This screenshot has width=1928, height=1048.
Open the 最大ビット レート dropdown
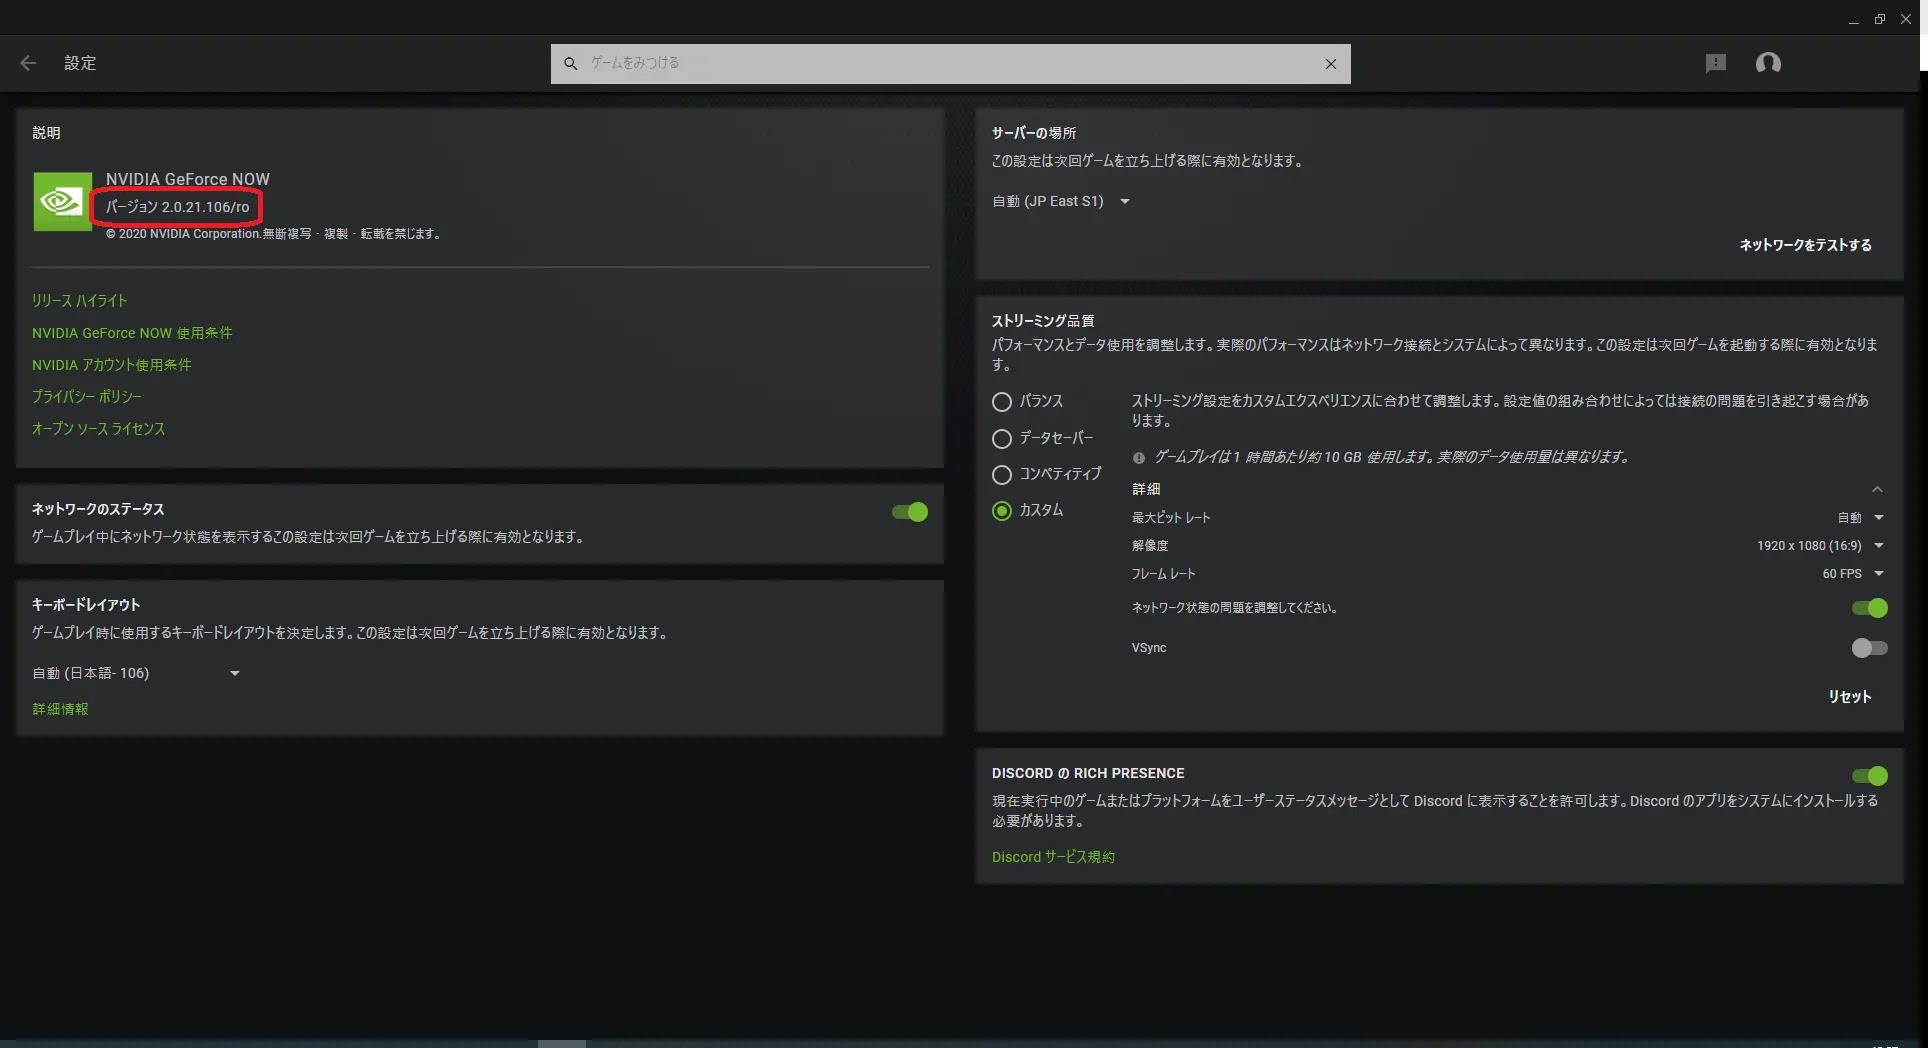click(1861, 518)
